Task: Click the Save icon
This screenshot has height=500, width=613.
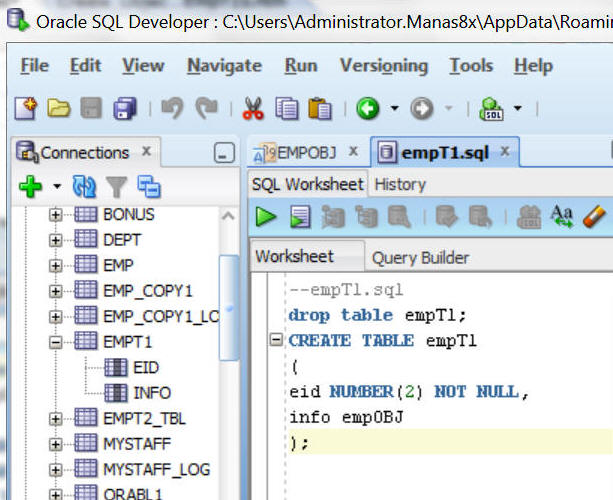Action: (x=91, y=108)
